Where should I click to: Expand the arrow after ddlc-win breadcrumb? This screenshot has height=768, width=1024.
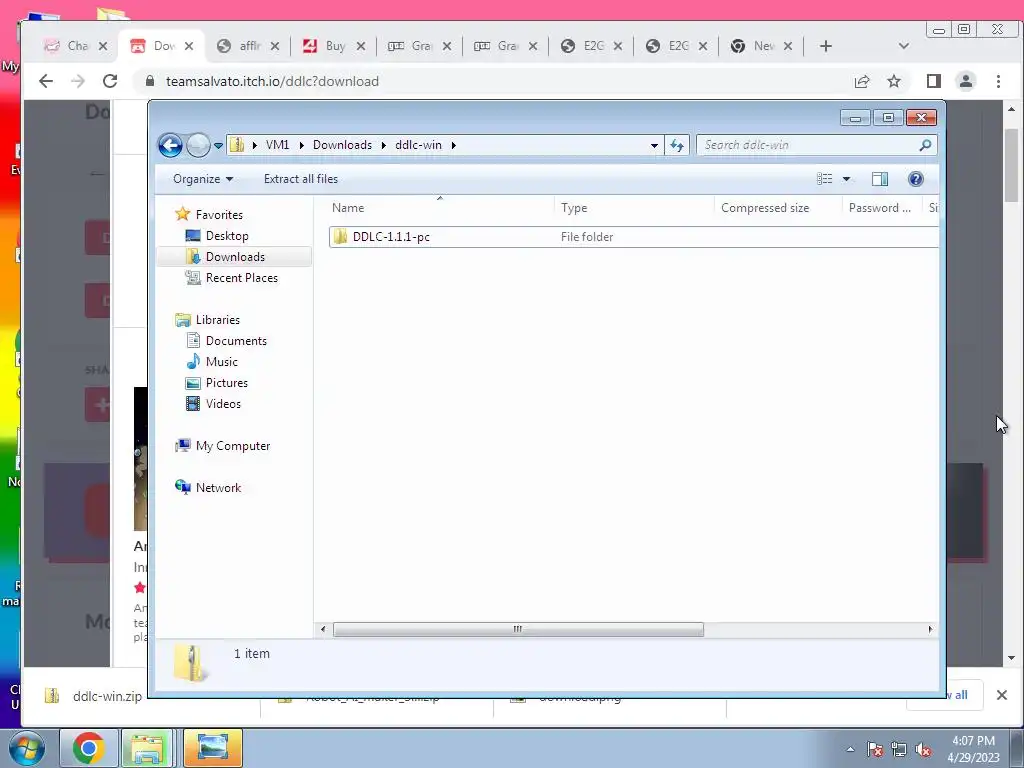[453, 145]
